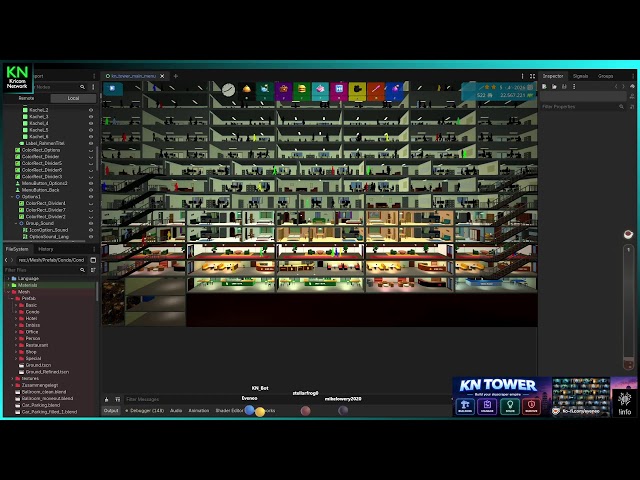Go back in FileSystem path history arrow
Viewport: 640px width, 480px height.
point(6,260)
